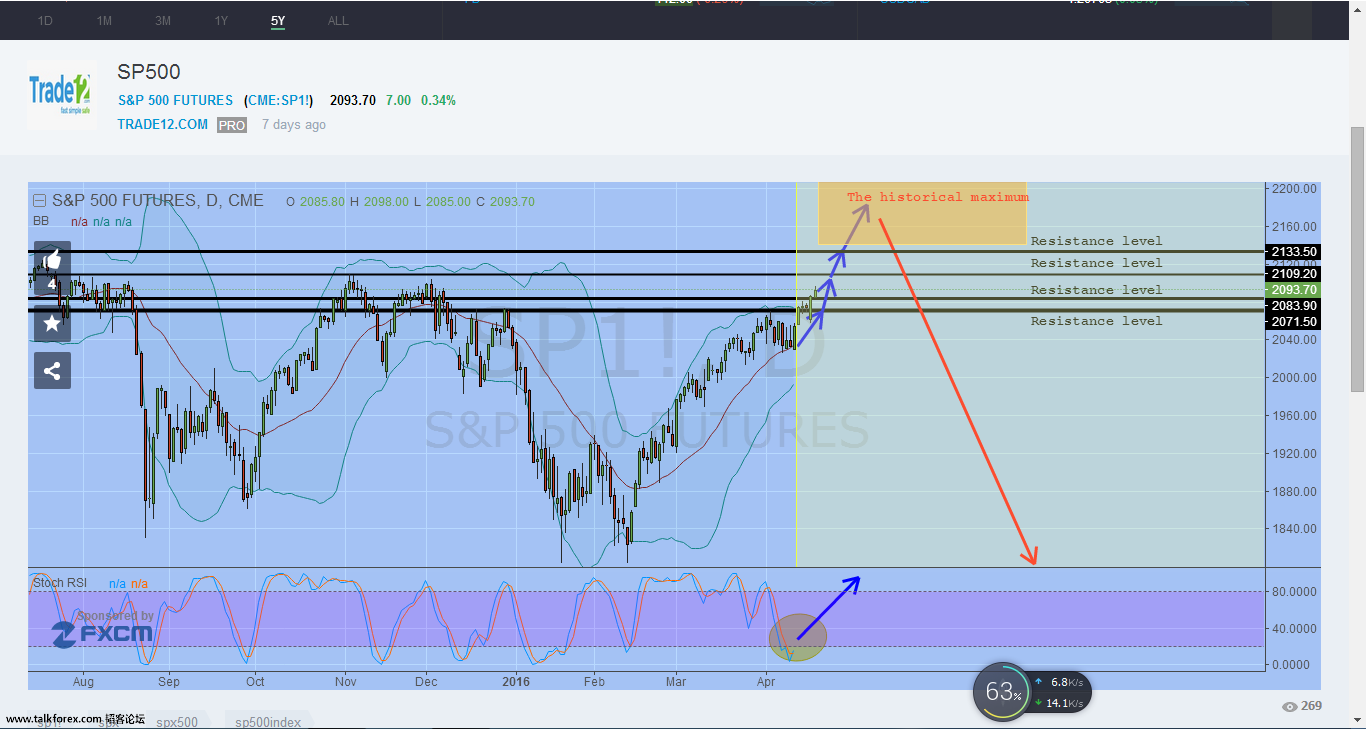Screen dimensions: 1366x729
Task: Show the ALL time range
Action: [x=338, y=20]
